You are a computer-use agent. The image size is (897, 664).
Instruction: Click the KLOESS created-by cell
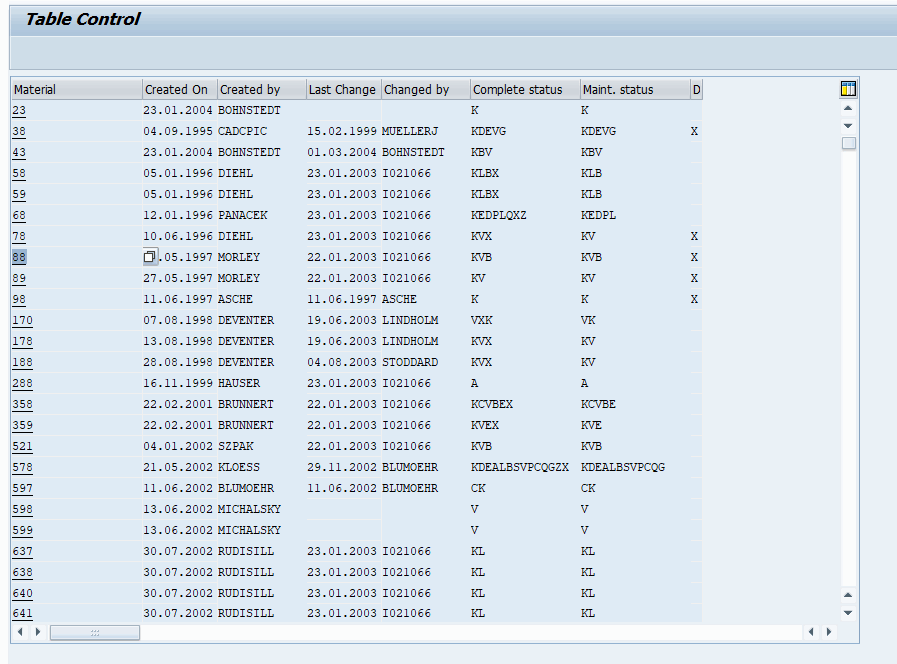pos(239,467)
